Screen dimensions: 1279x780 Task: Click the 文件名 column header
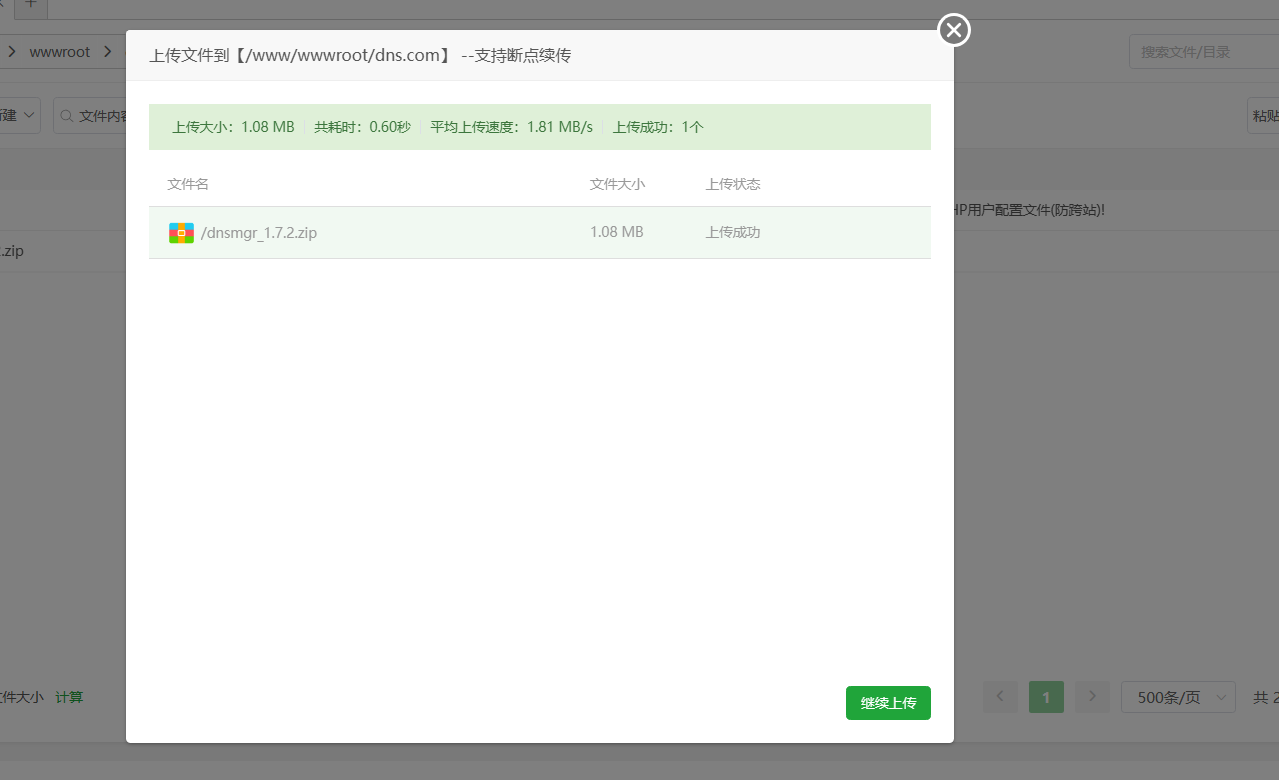pyautogui.click(x=187, y=184)
